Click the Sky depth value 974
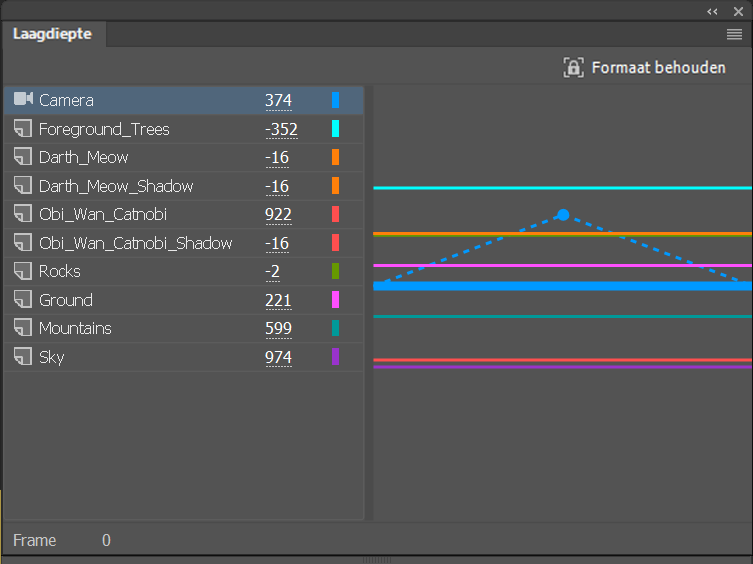The image size is (753, 564). coord(278,357)
